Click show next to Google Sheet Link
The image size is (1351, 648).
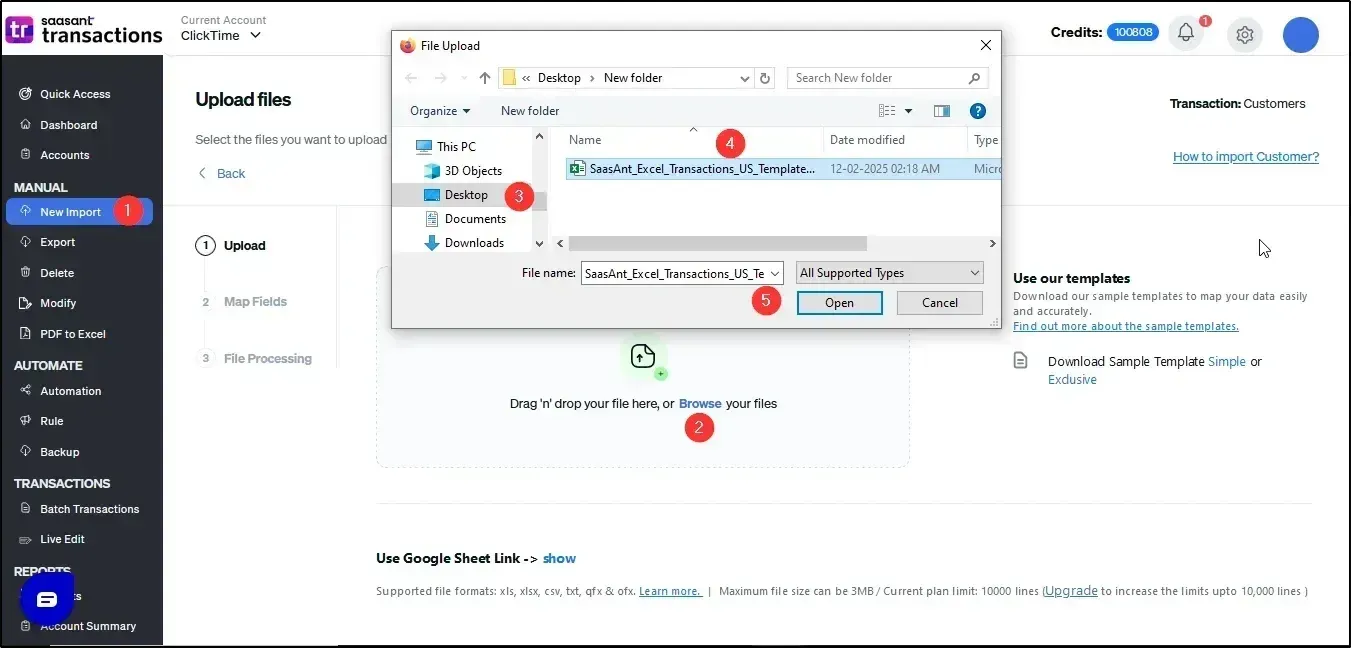click(559, 559)
